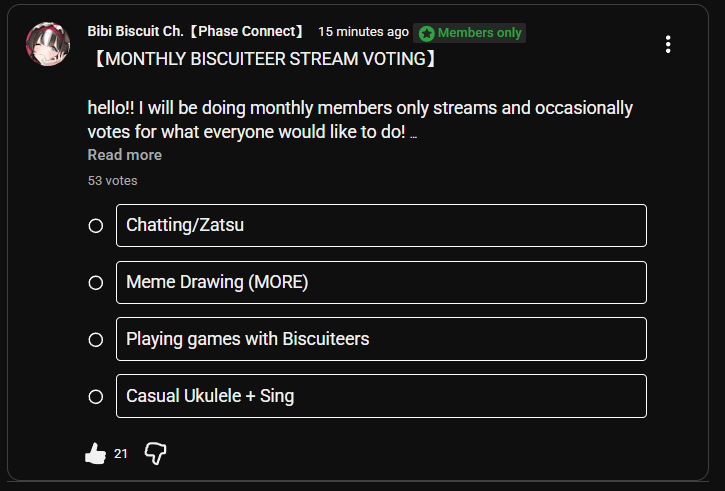This screenshot has height=491, width=725.
Task: Click Bibi Biscuit channel avatar
Action: [x=48, y=44]
